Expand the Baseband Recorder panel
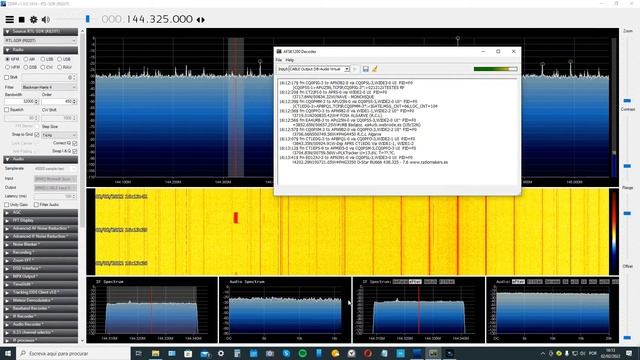 click(40, 309)
